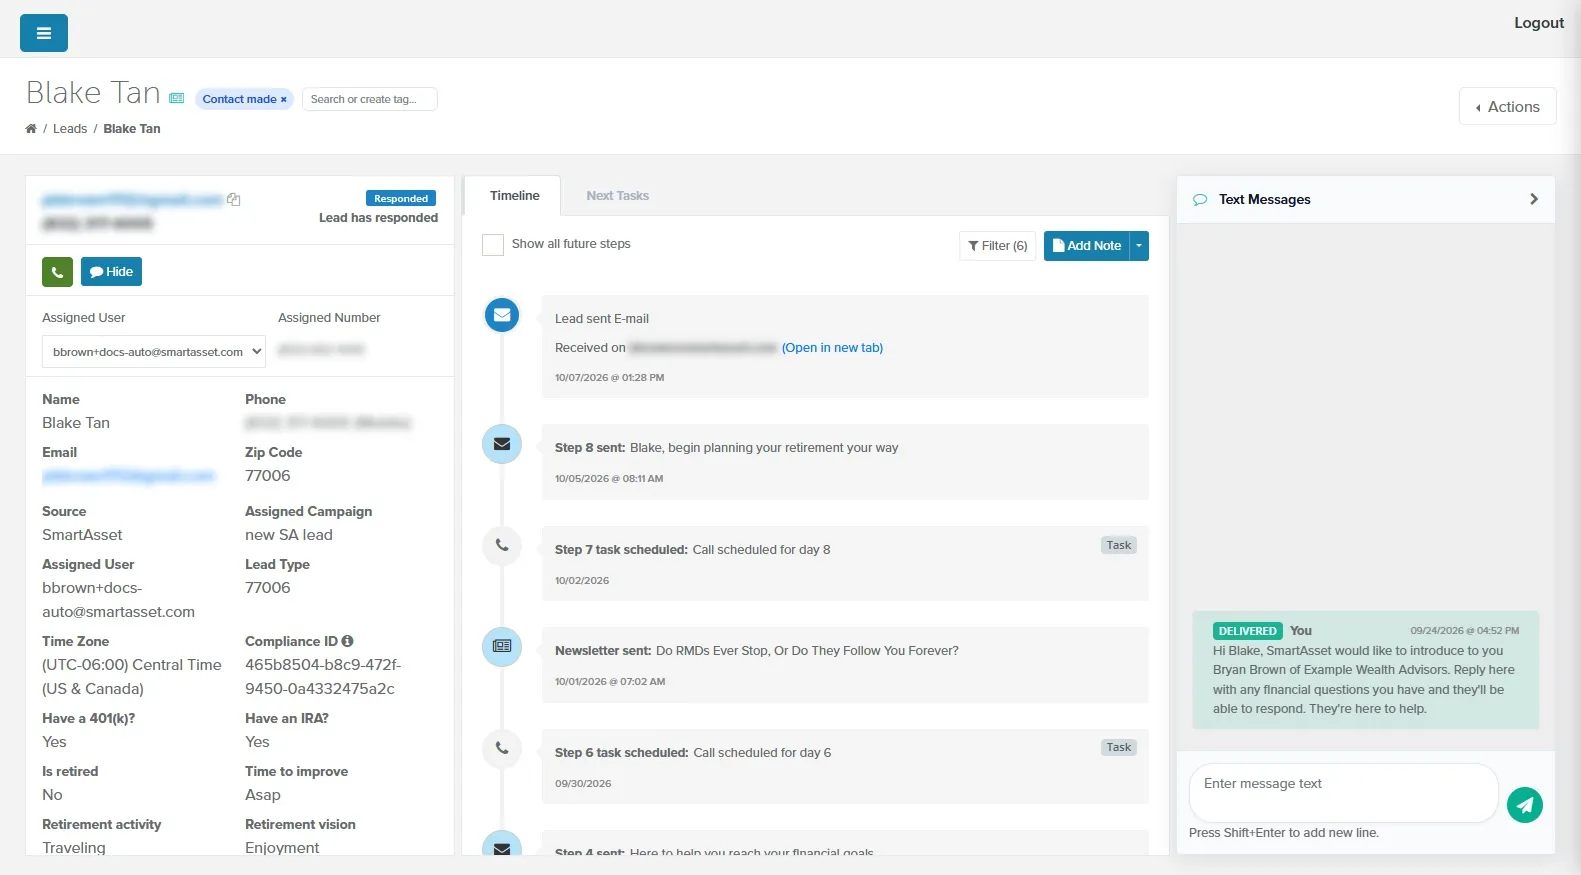Viewport: 1581px width, 875px height.
Task: Click the Text Messages chat bubble icon
Action: pos(1200,200)
